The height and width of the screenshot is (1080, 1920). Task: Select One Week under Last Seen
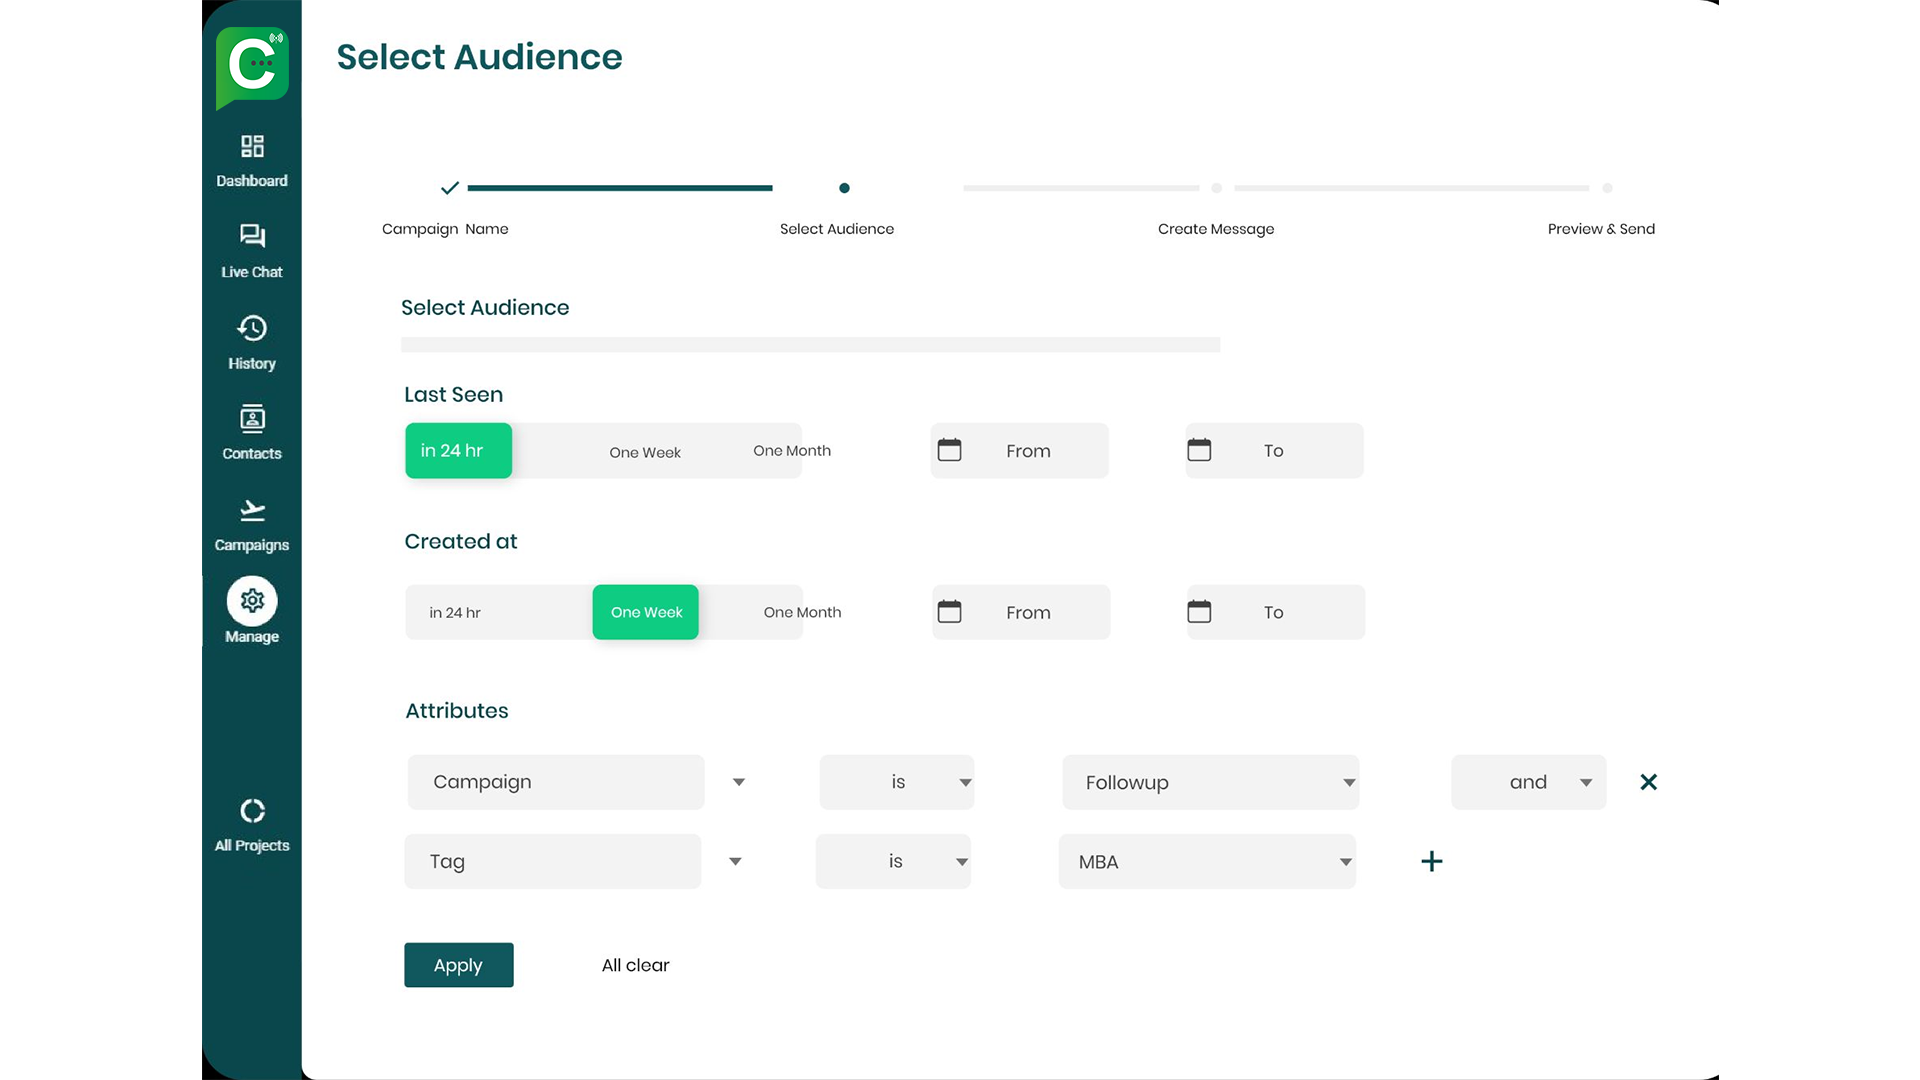click(645, 452)
